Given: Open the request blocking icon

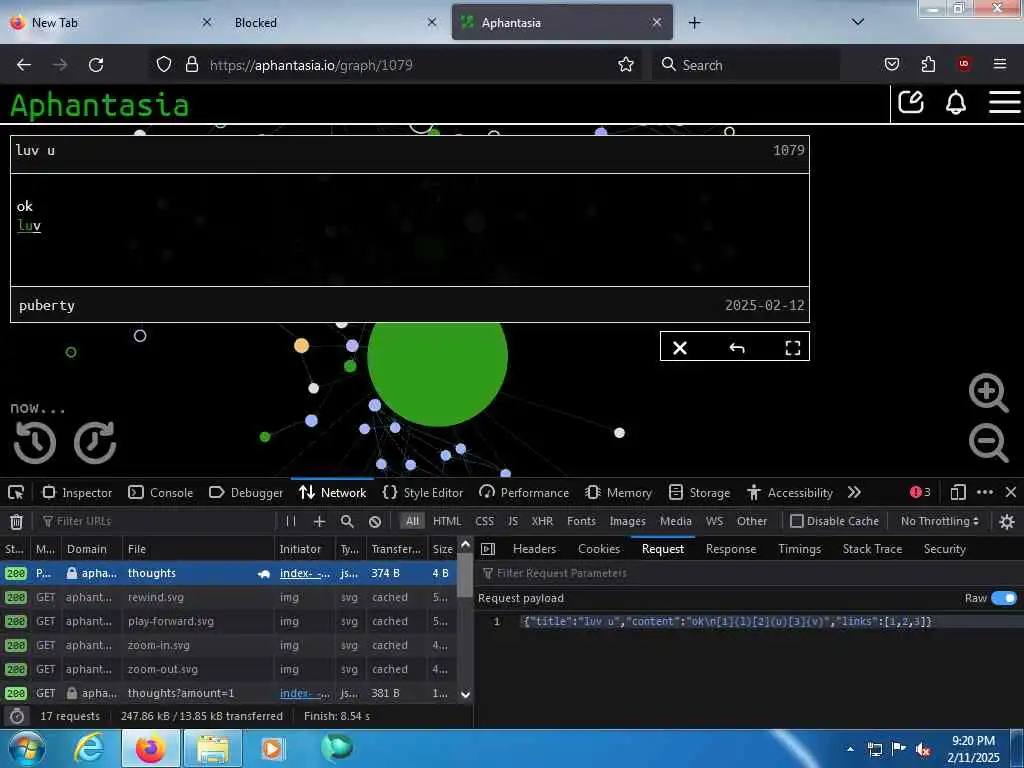Looking at the screenshot, I should (375, 521).
